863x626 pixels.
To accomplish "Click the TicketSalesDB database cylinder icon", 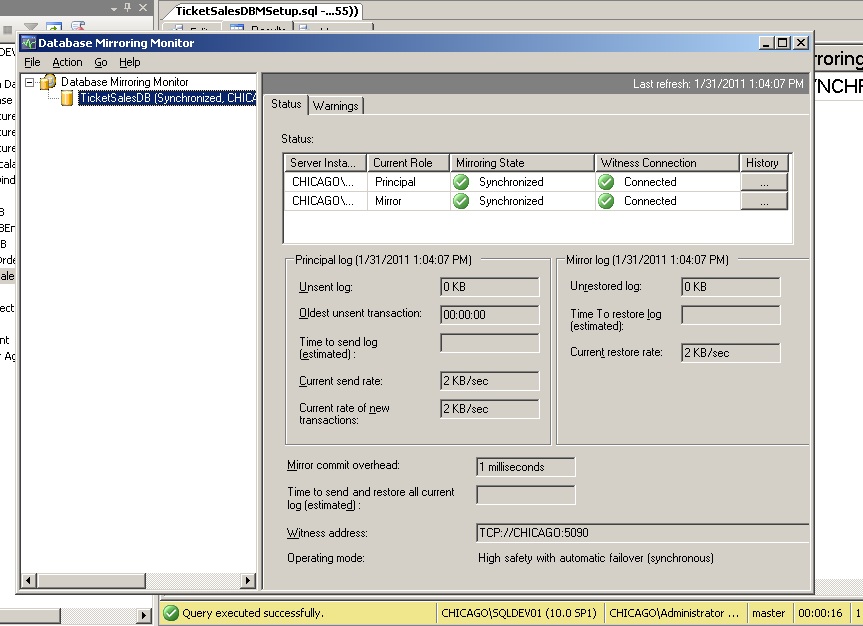I will point(67,98).
